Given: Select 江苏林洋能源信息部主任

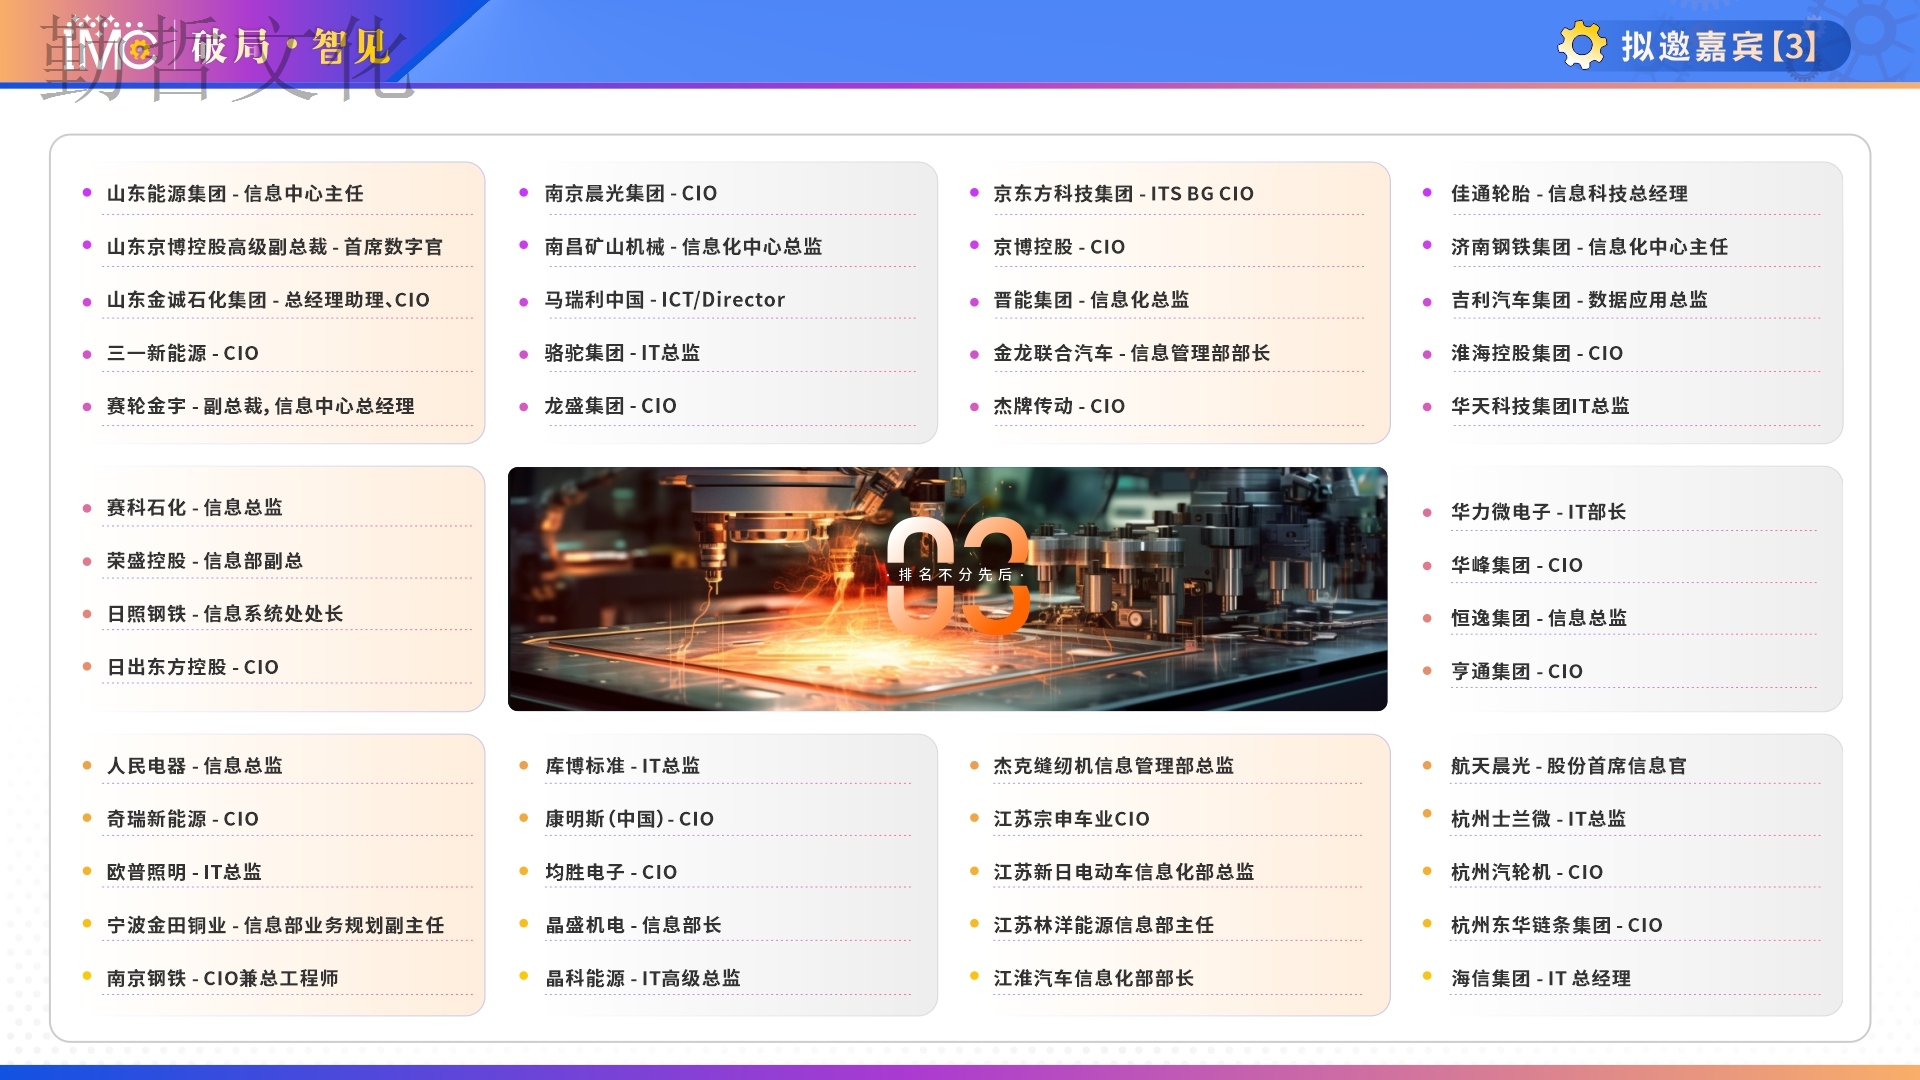Looking at the screenshot, I should [1103, 925].
